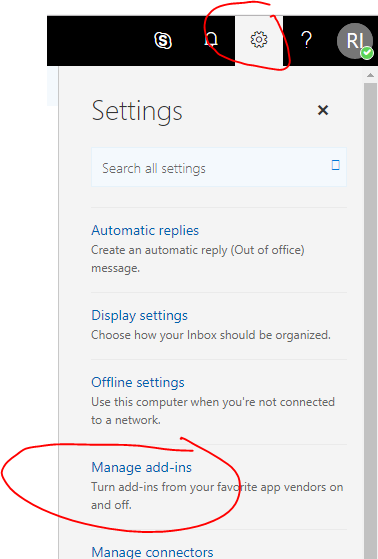Click the scrollbar up arrow
Image resolution: width=378 pixels, height=559 pixels.
click(371, 75)
